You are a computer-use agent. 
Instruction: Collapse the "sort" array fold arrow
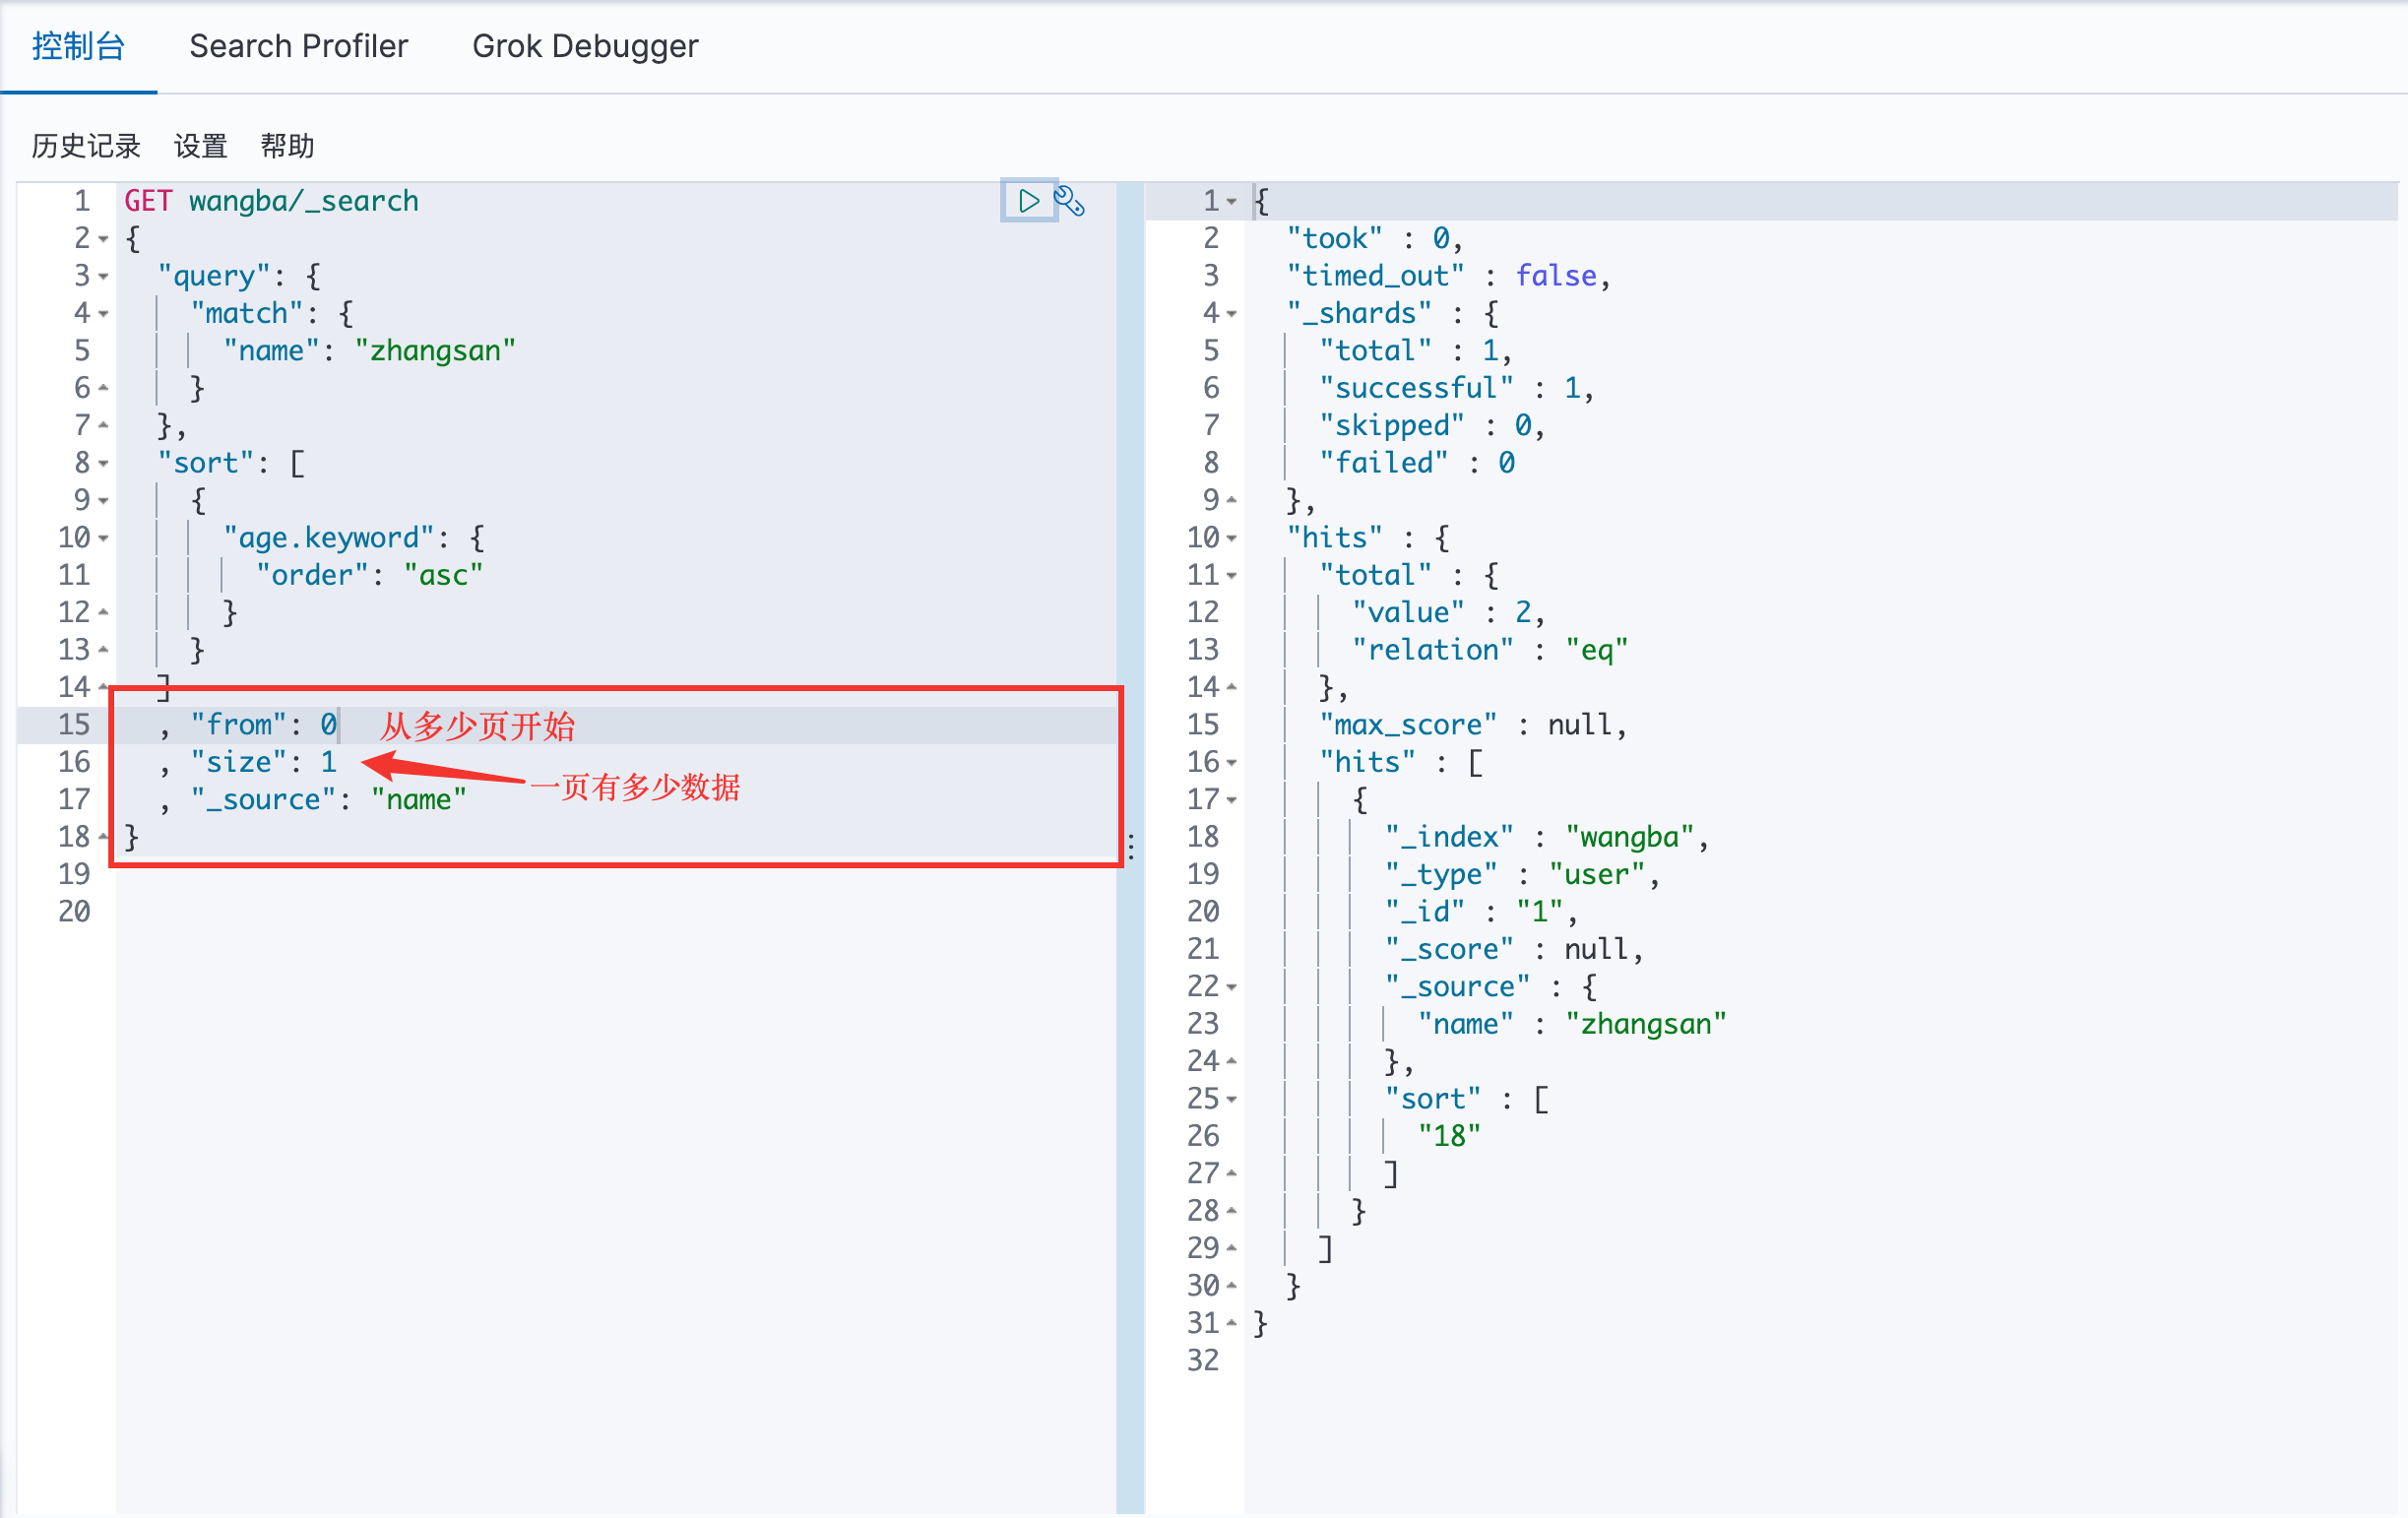tap(104, 463)
